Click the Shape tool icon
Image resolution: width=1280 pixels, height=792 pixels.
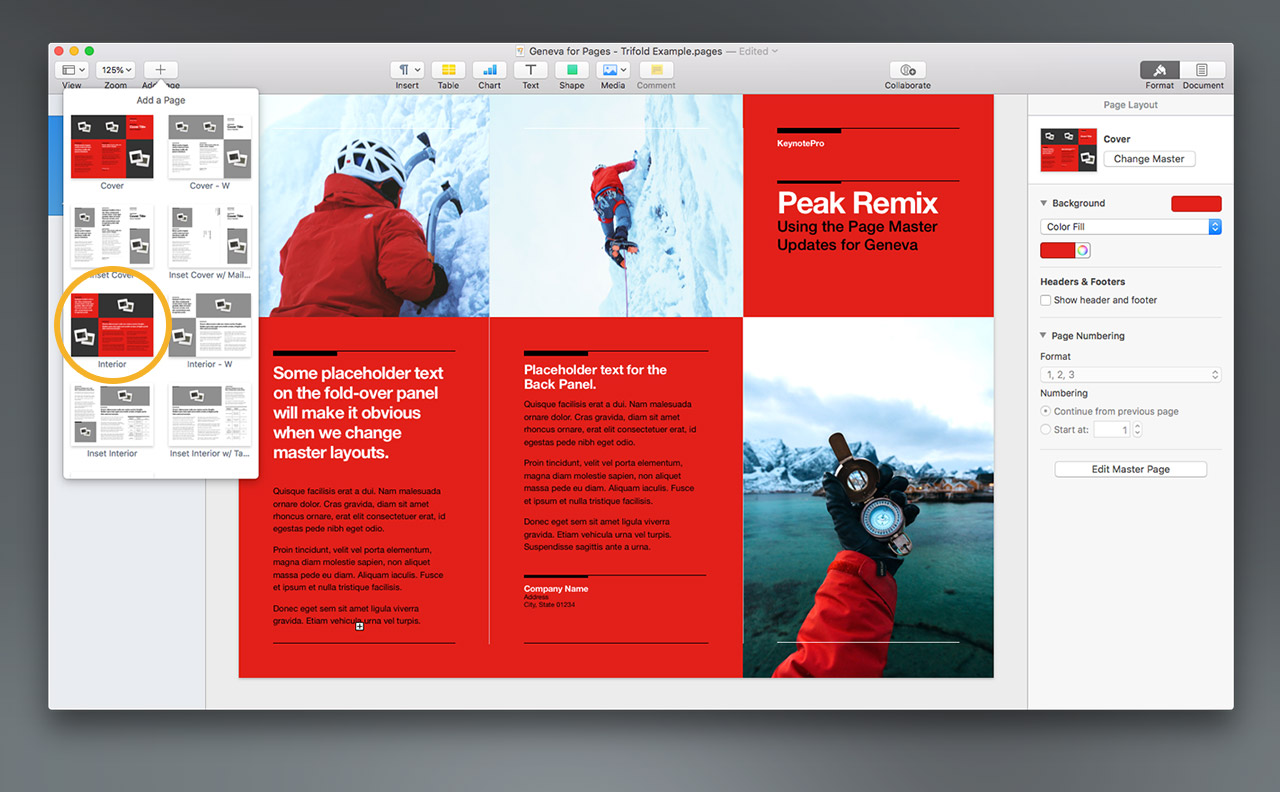[x=571, y=70]
